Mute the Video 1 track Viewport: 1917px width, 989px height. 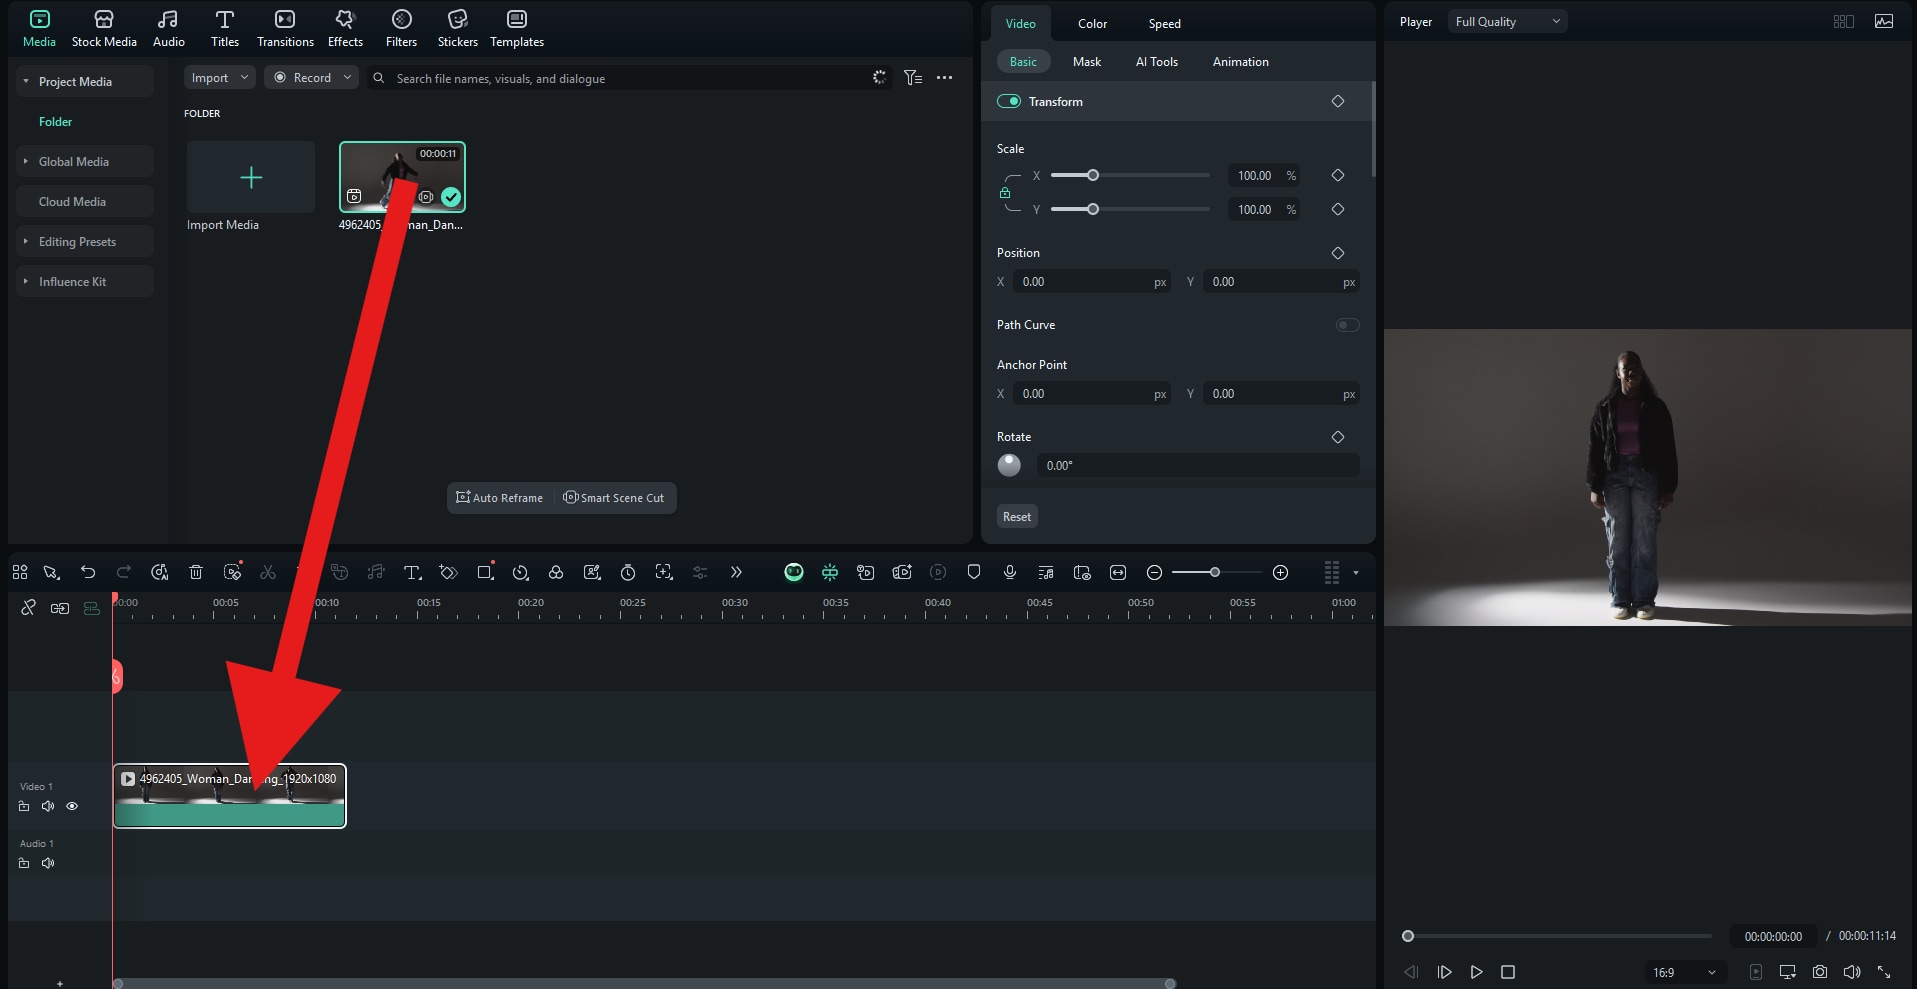48,806
